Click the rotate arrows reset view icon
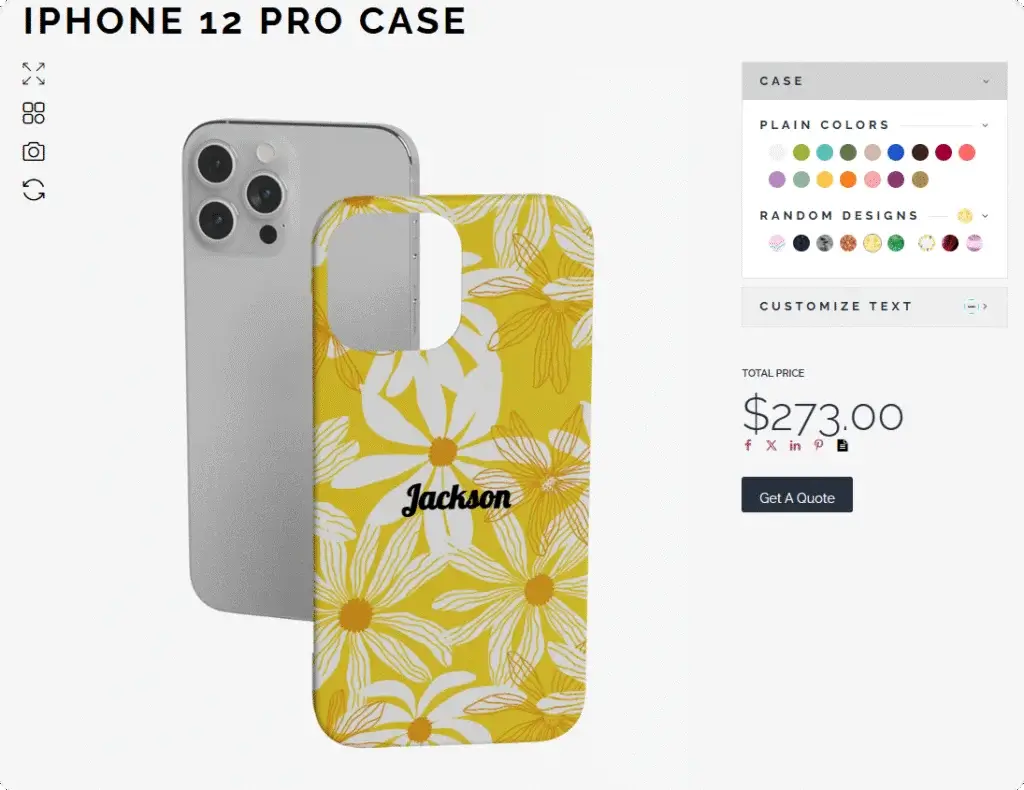Image resolution: width=1024 pixels, height=790 pixels. pos(33,190)
